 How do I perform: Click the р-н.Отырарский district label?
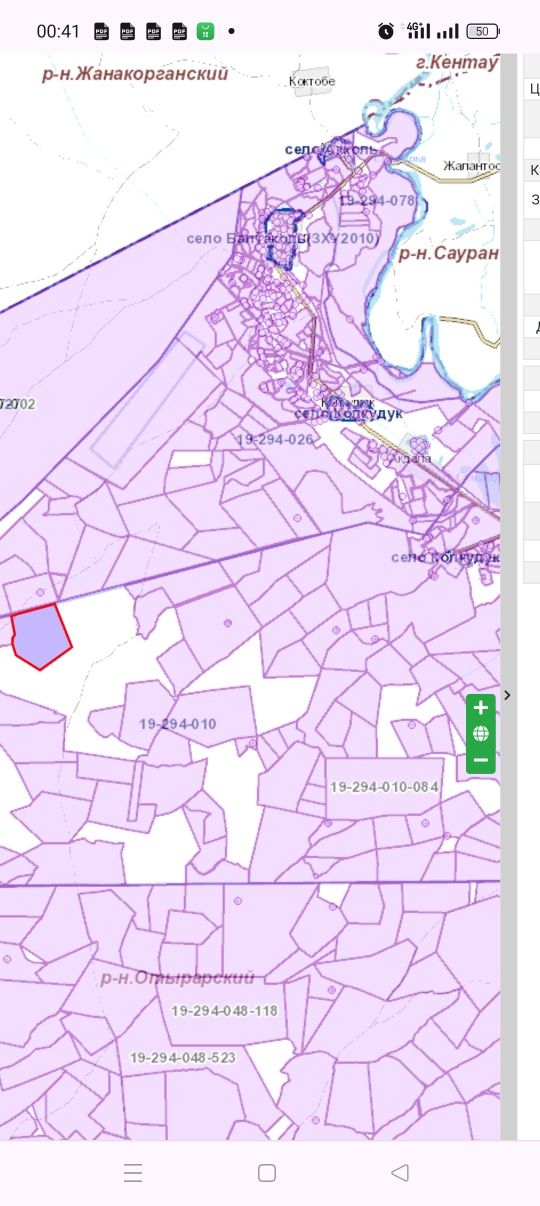(x=178, y=978)
